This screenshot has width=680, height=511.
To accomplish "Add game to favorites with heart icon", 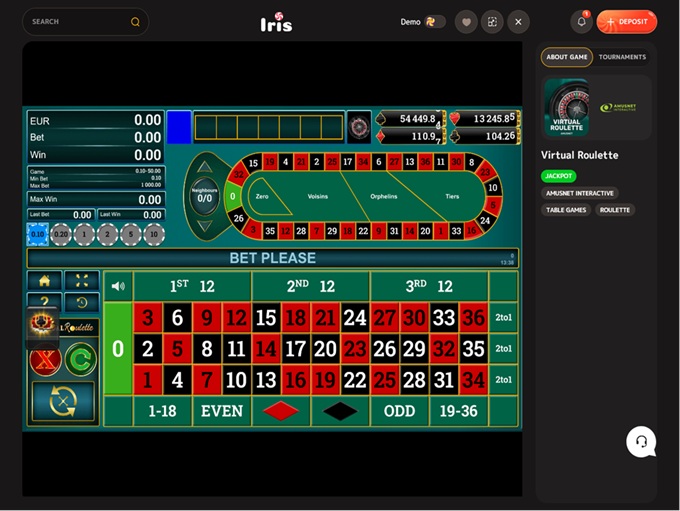I will 466,22.
